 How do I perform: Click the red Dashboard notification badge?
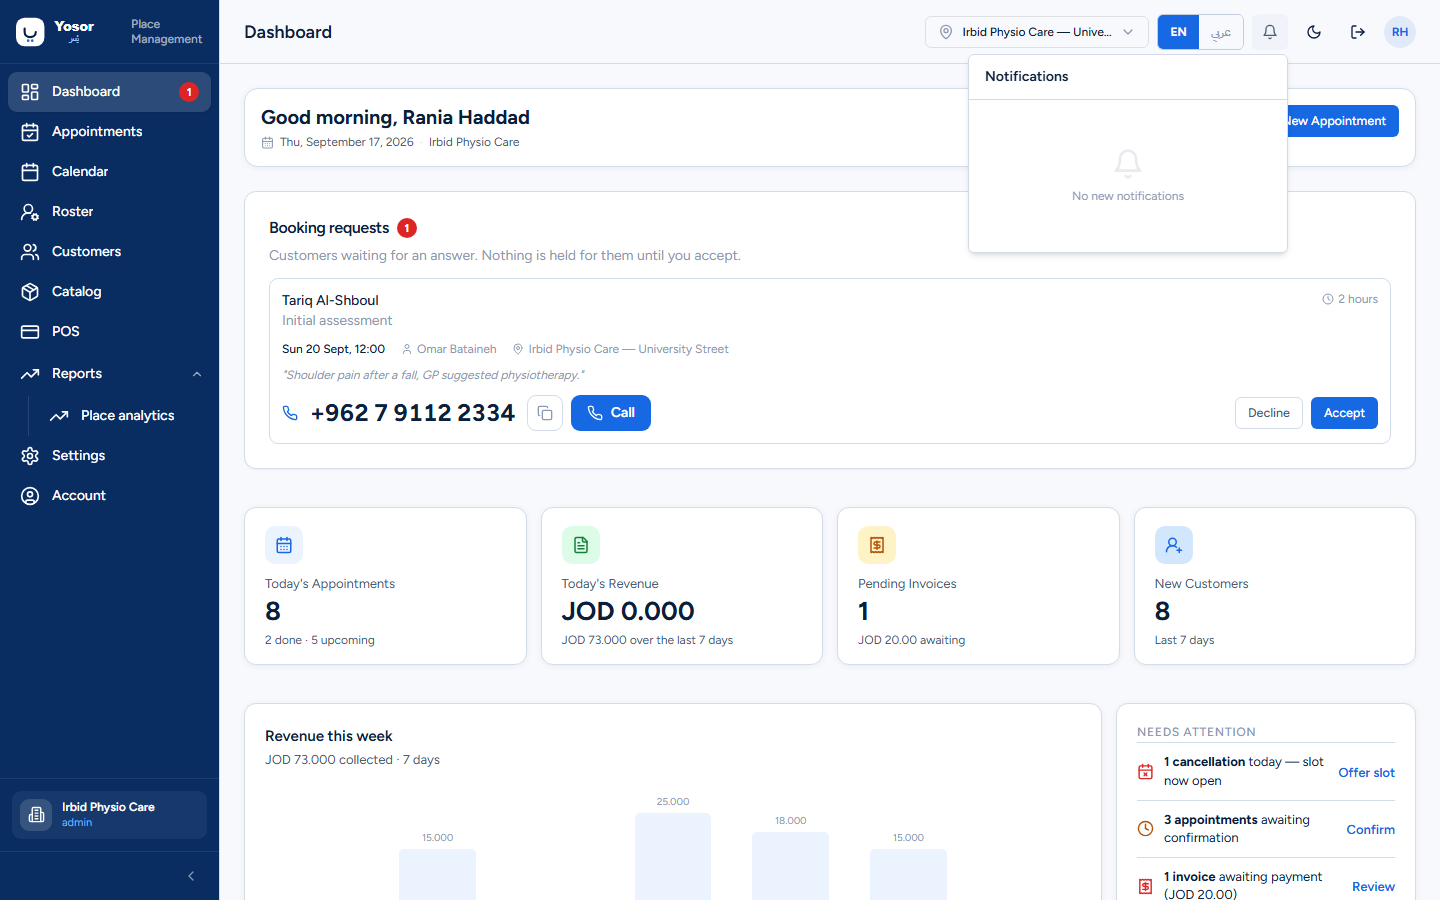coord(189,92)
